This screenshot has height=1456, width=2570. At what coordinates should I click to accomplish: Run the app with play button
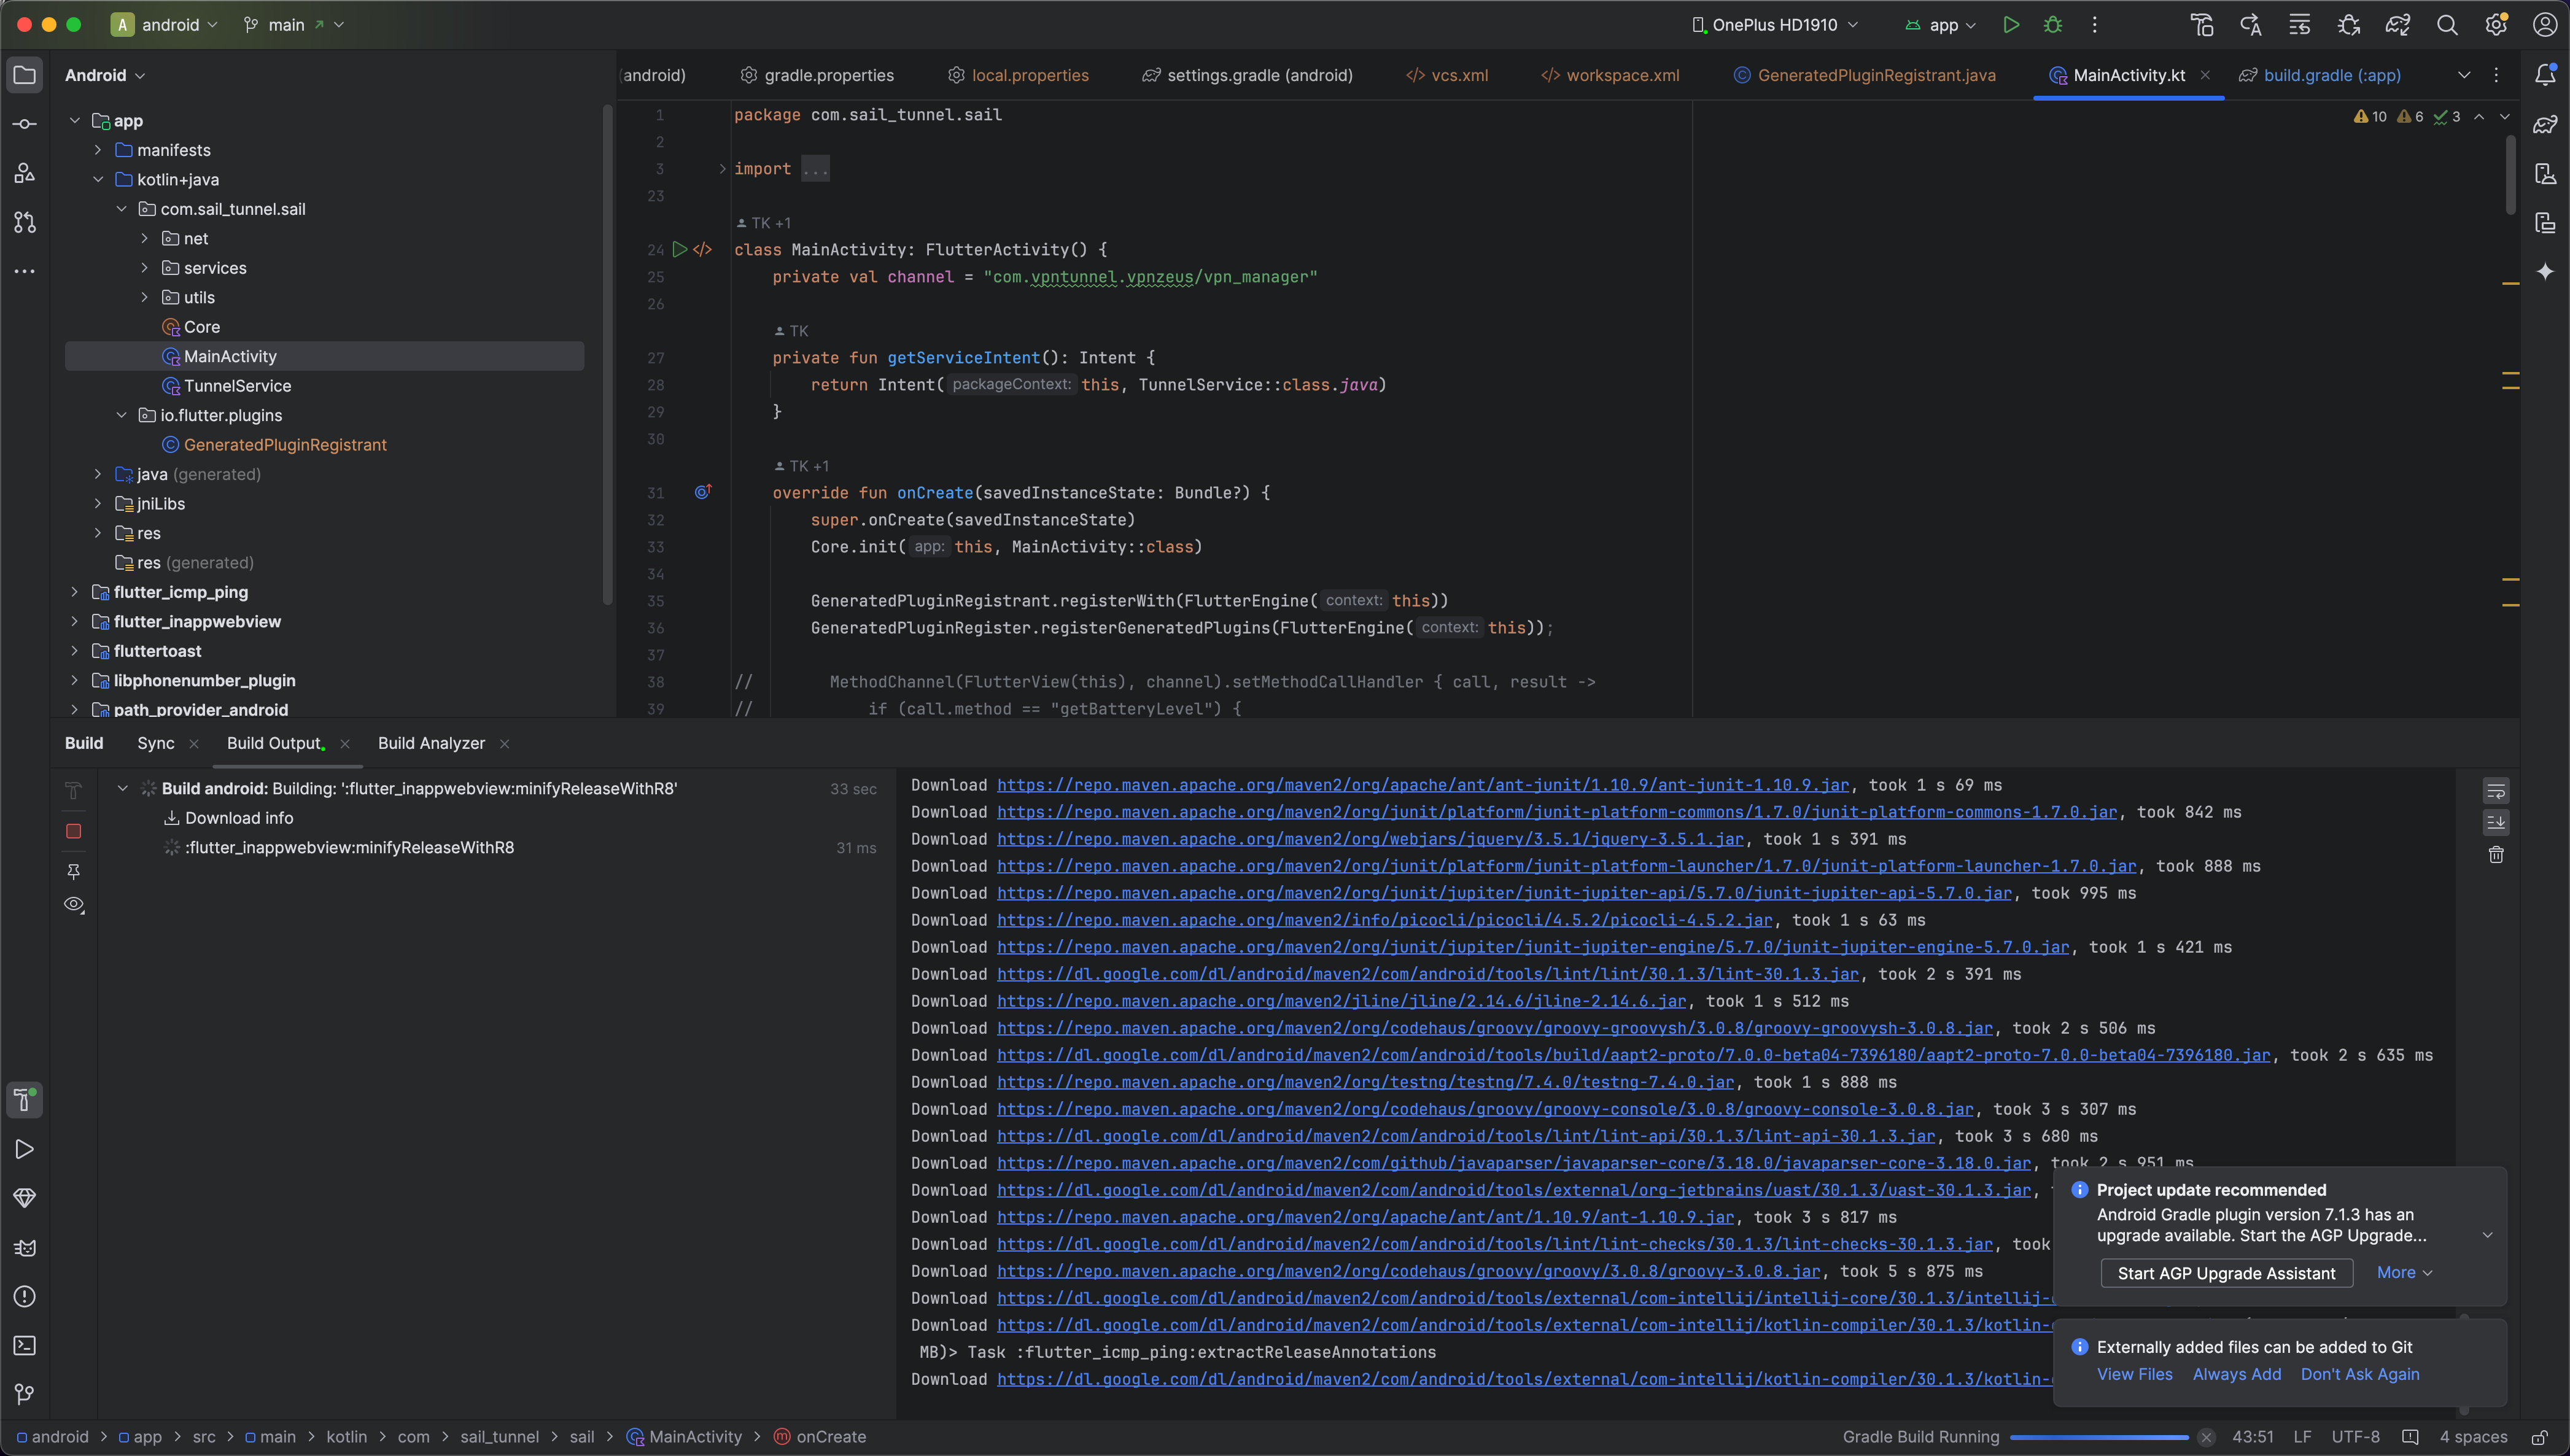2011,25
